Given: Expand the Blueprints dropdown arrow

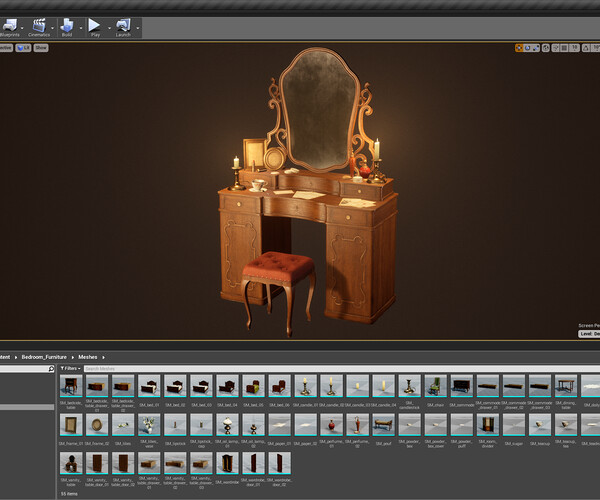Looking at the screenshot, I should coord(22,28).
